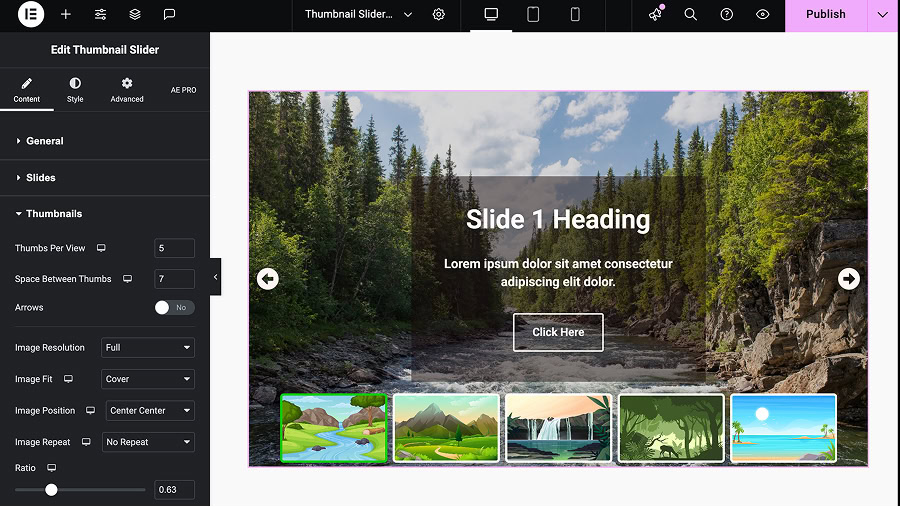Select the green jungle deer thumbnail

coord(671,428)
